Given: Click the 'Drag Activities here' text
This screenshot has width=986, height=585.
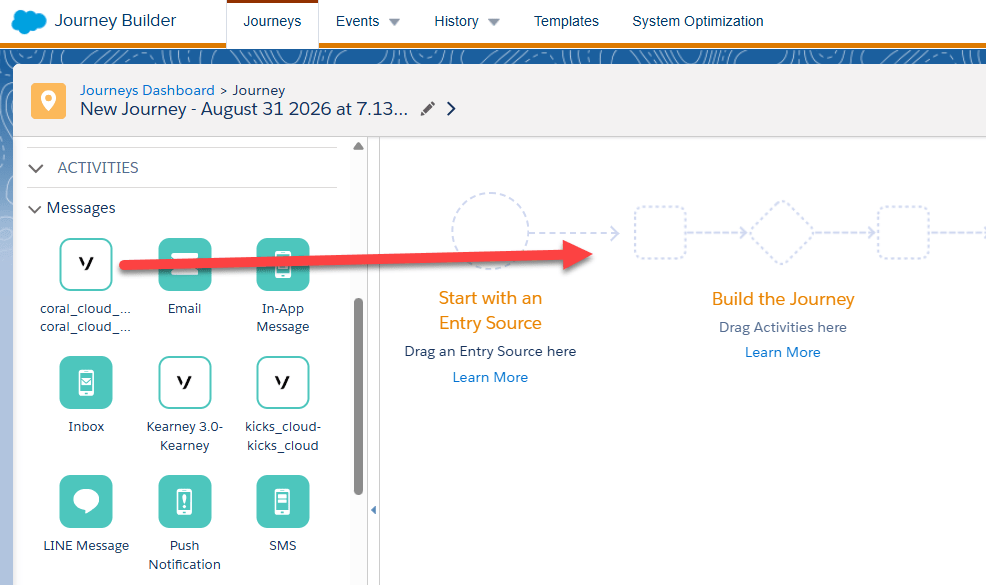Looking at the screenshot, I should point(783,327).
